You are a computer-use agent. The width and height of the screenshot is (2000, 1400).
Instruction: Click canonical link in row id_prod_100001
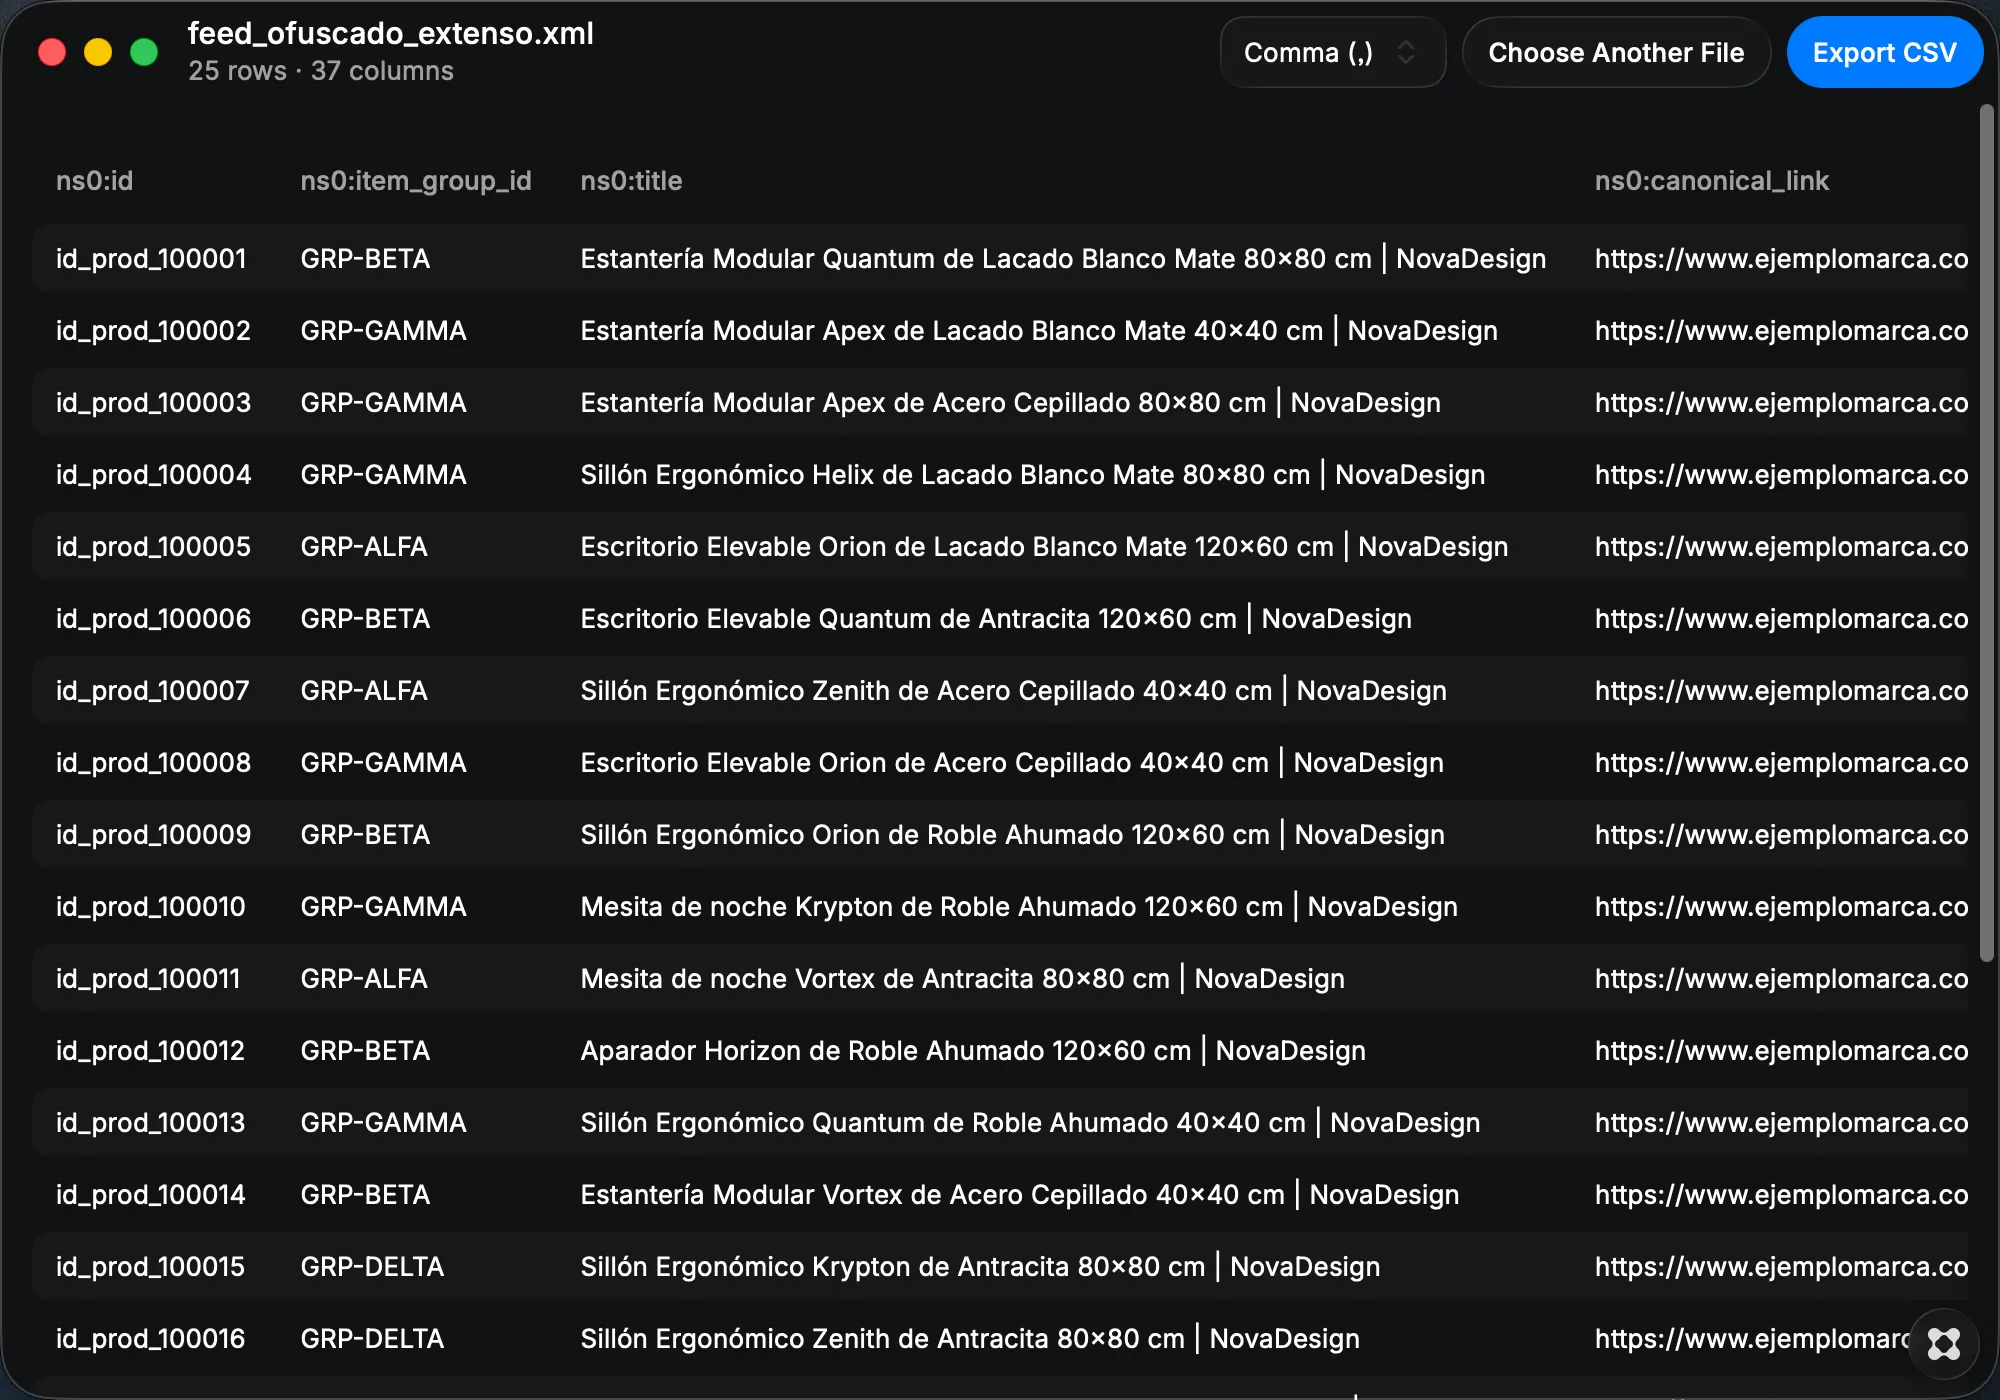click(1781, 259)
